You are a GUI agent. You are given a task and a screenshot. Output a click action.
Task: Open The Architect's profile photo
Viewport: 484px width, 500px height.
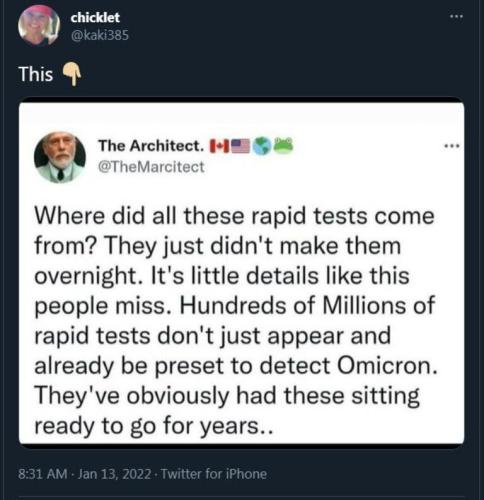tap(60, 157)
